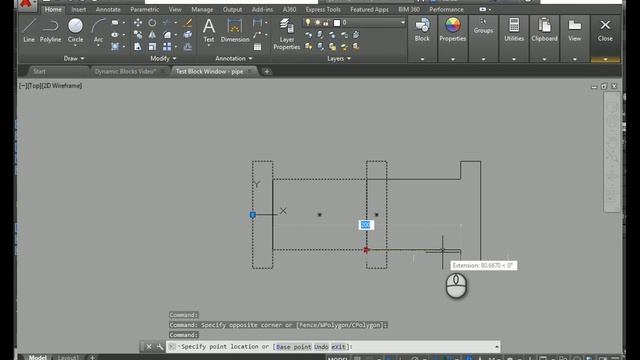Open the layer name dropdown list

tap(402, 22)
